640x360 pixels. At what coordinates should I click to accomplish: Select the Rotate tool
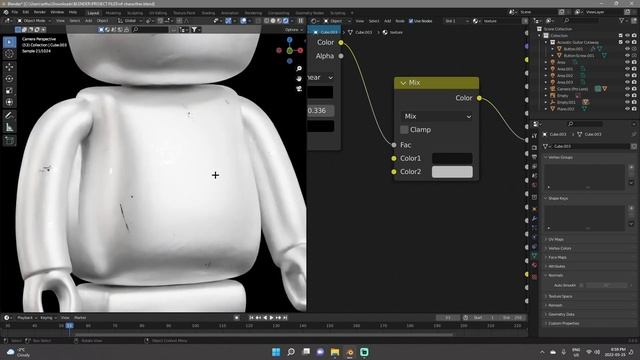click(x=9, y=78)
